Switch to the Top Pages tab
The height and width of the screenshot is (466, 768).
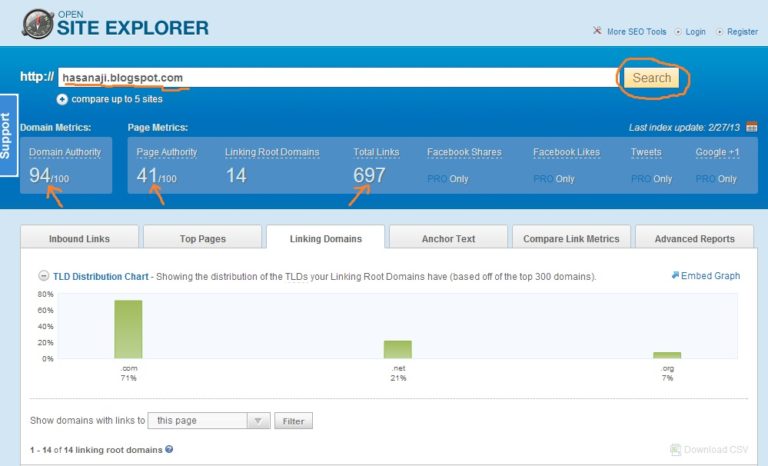(202, 239)
